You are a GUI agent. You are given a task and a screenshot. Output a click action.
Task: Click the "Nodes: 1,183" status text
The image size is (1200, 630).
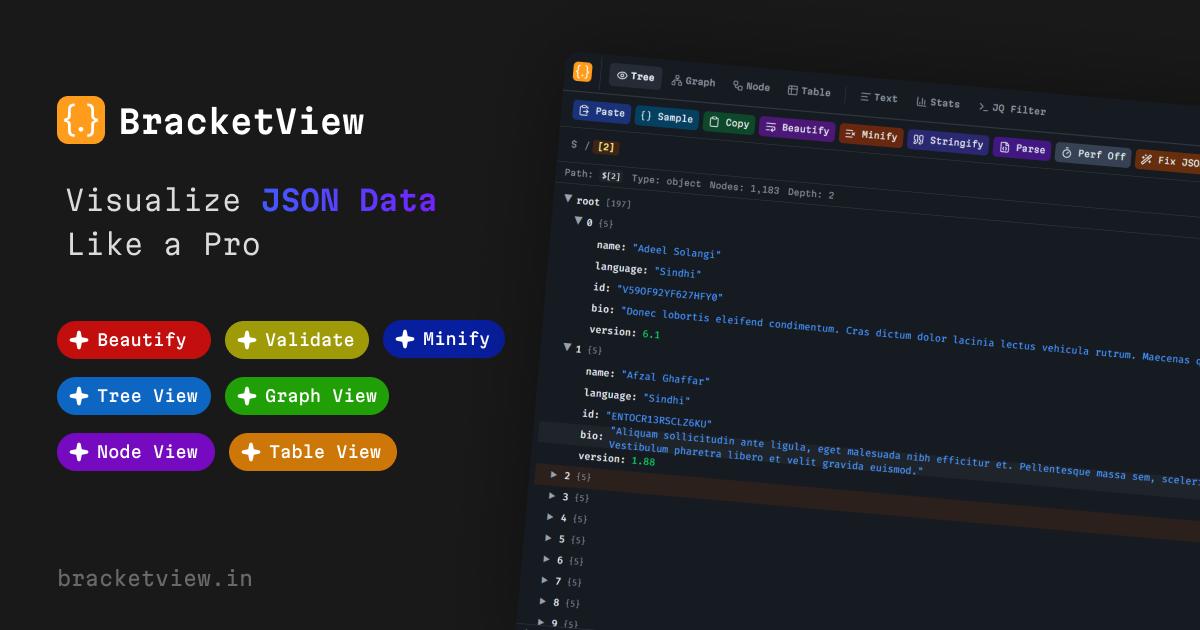(745, 188)
